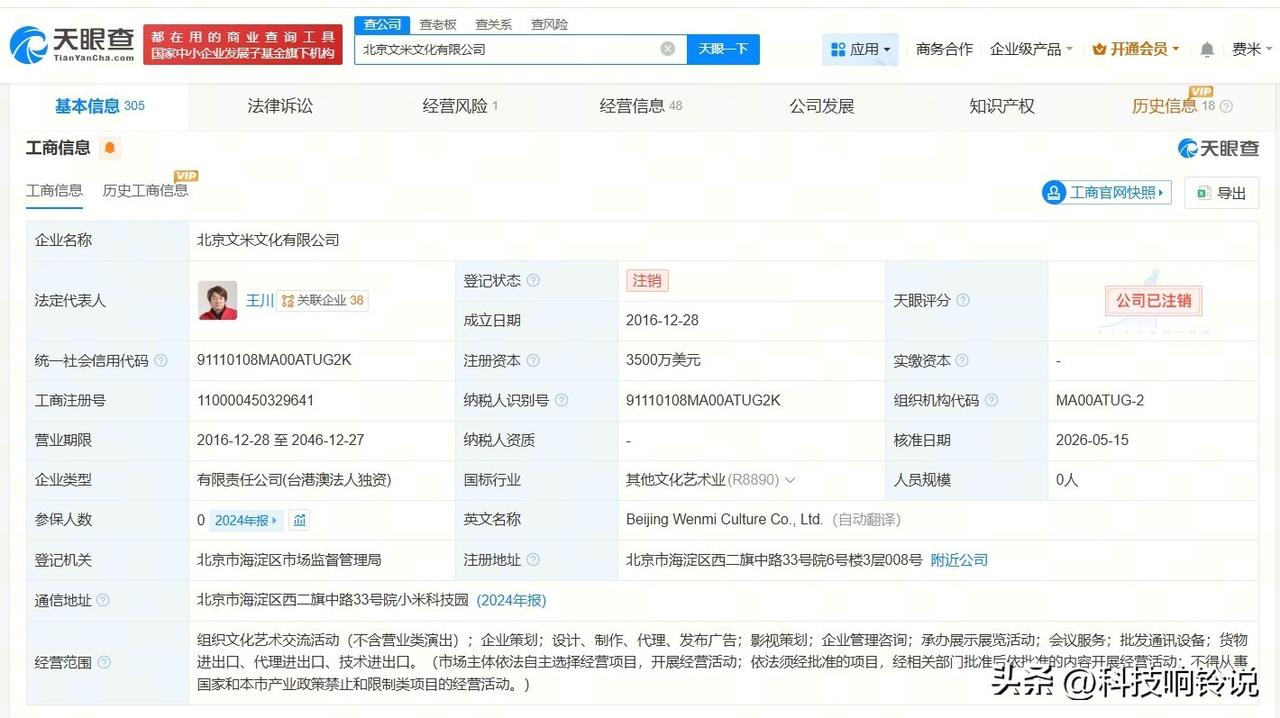Open the help icon next to 经营范围
This screenshot has height=718, width=1280.
104,662
